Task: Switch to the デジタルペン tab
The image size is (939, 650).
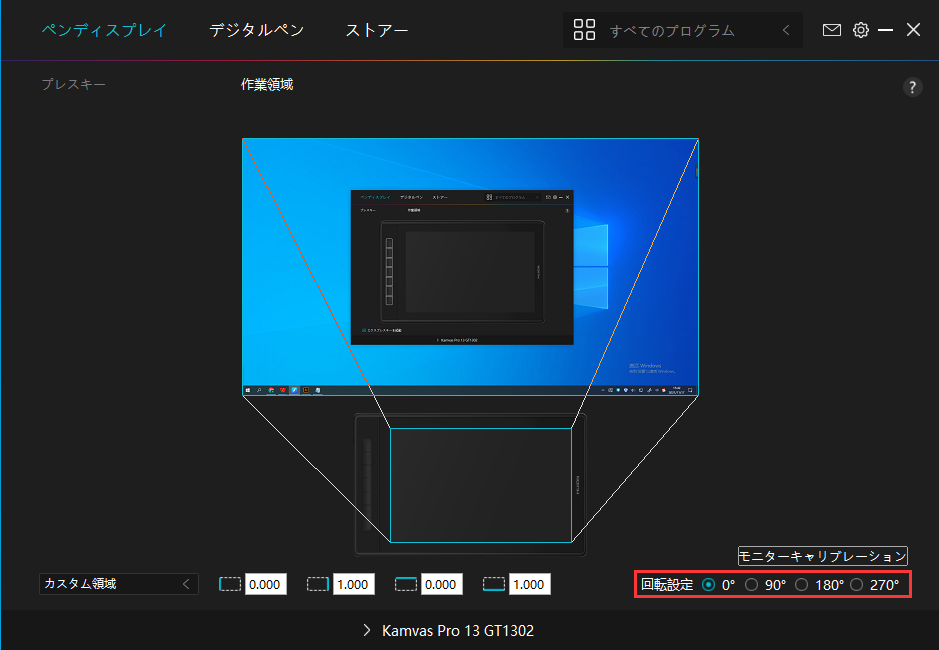Action: click(257, 30)
